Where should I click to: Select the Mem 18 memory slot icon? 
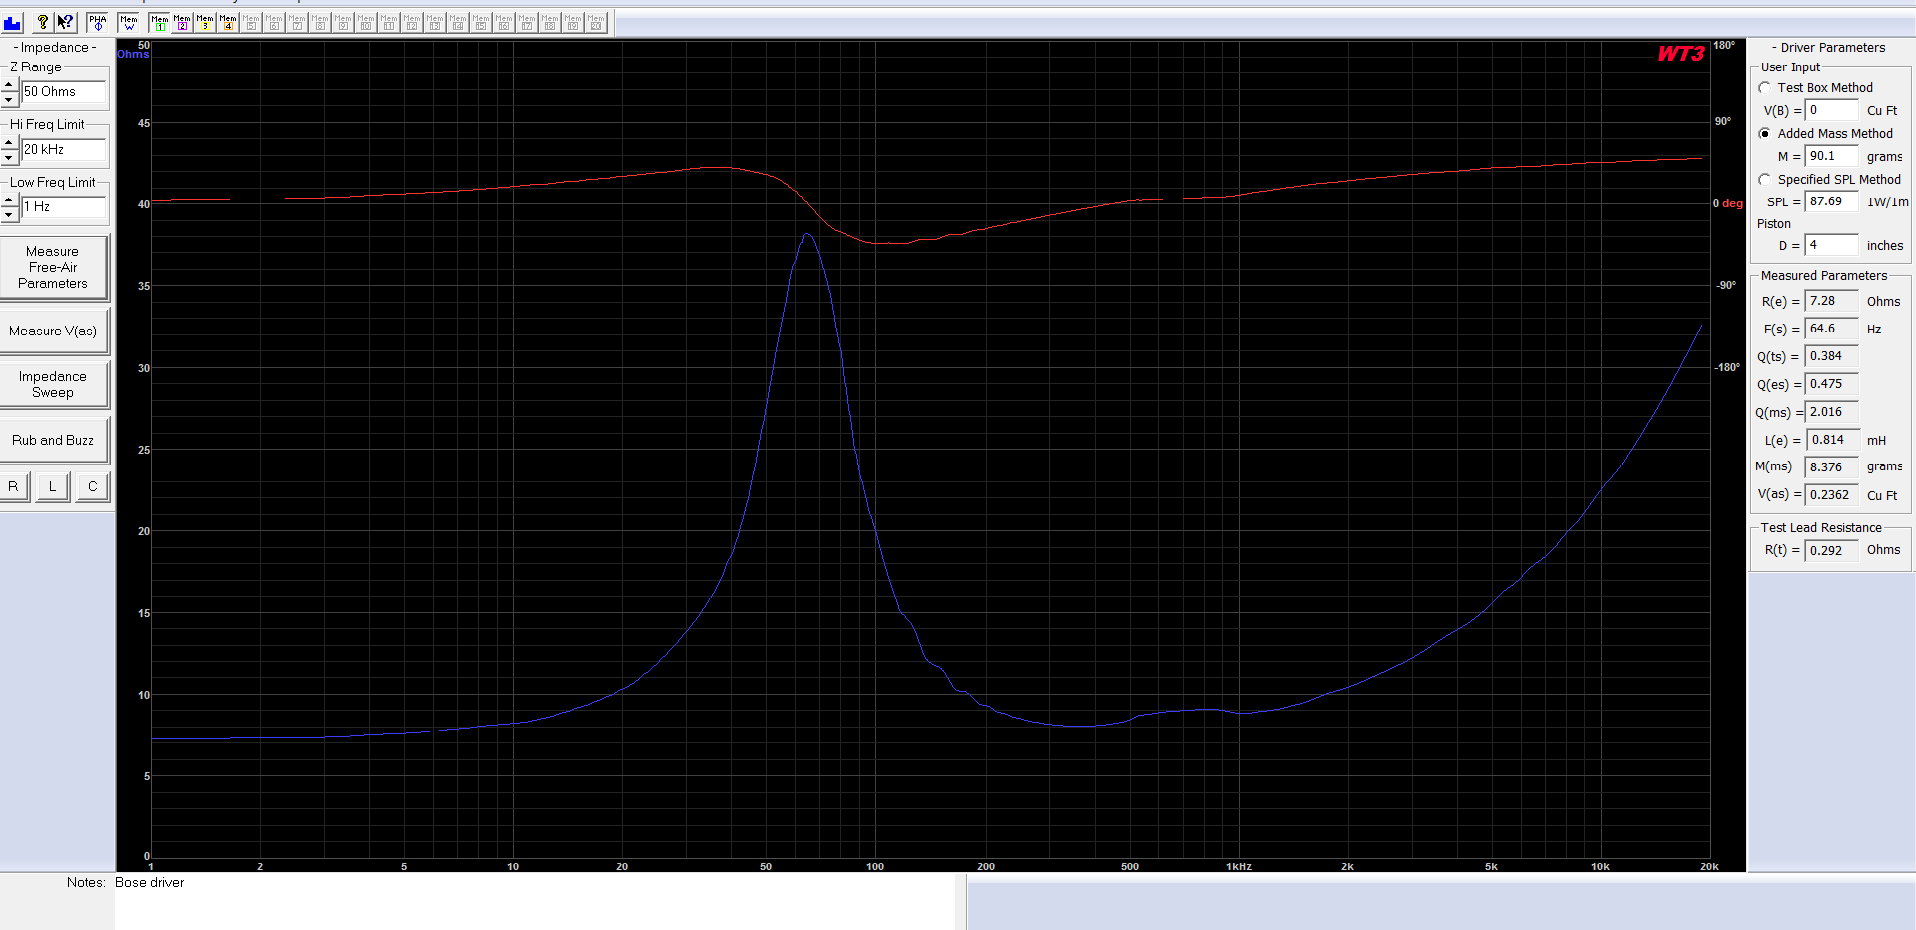[x=550, y=22]
